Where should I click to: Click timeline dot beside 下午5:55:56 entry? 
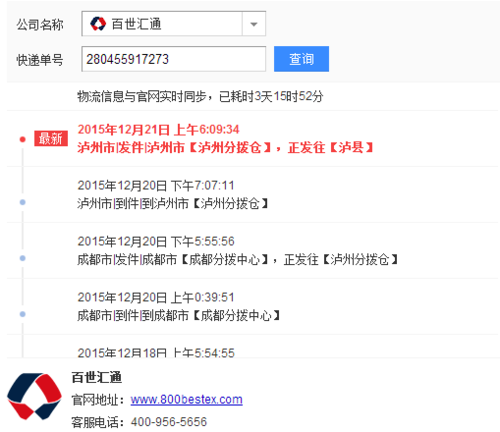tap(22, 258)
